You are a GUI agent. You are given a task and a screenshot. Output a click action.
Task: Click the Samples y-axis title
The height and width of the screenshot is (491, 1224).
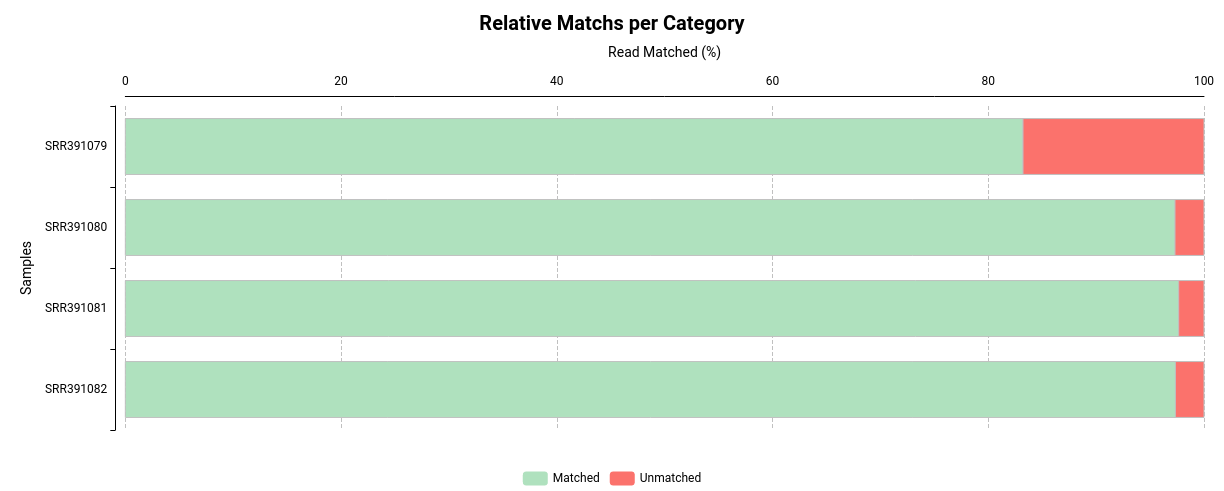click(27, 268)
